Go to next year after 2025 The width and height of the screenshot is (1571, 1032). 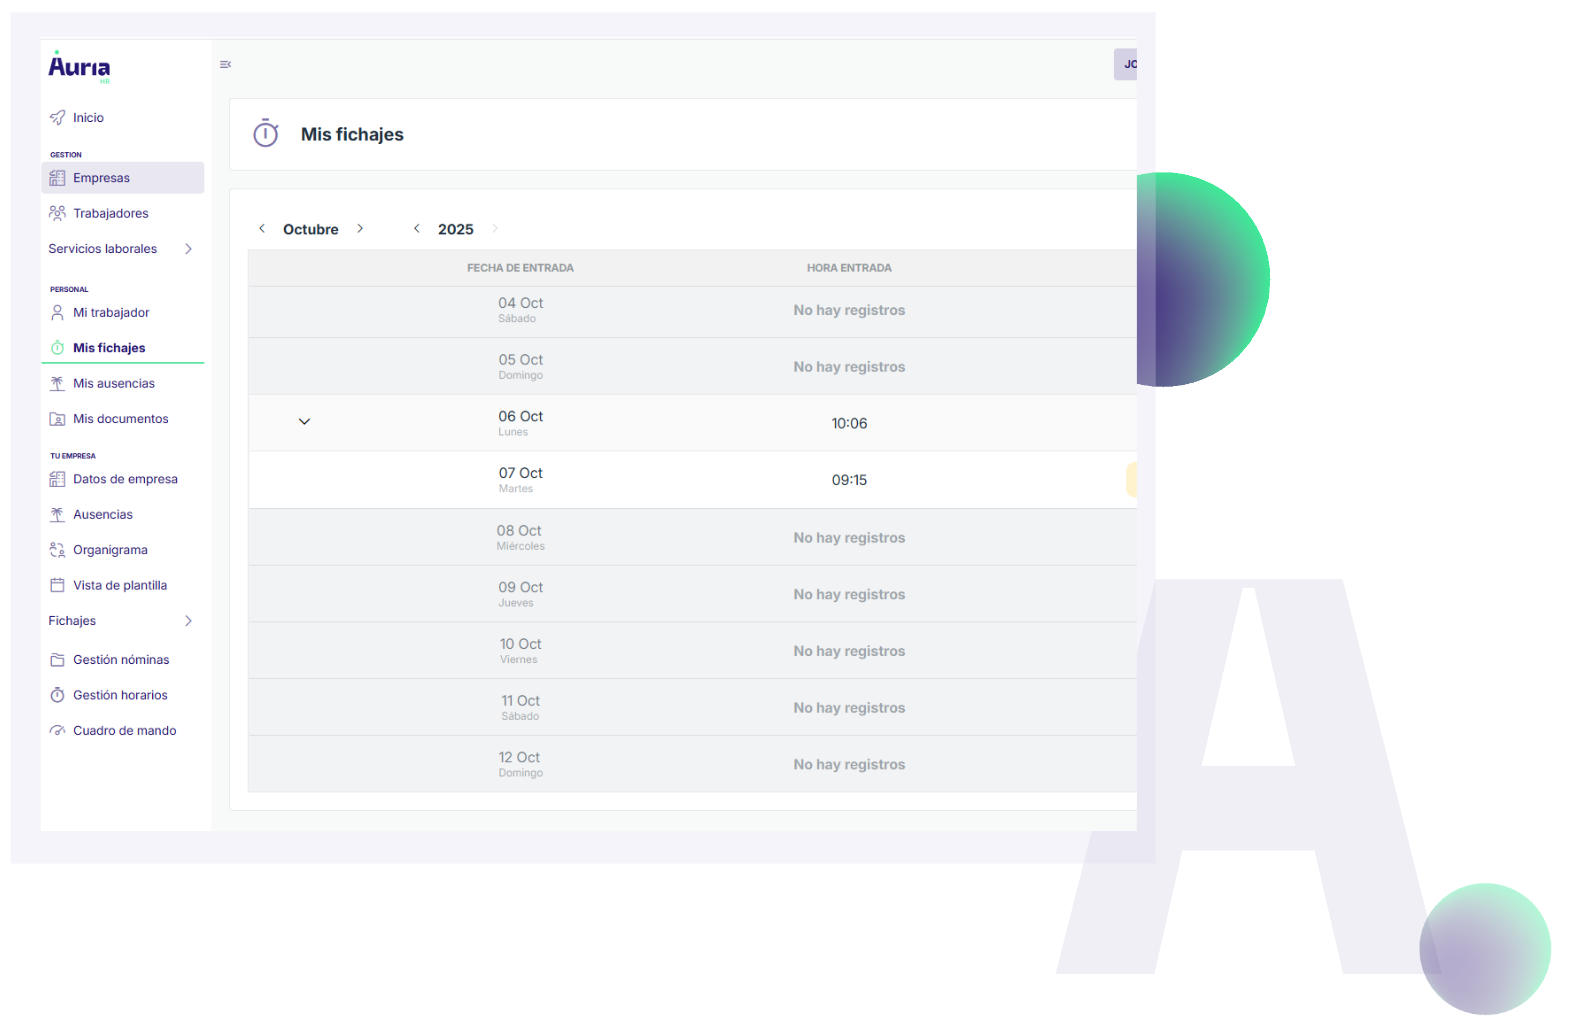pos(495,229)
